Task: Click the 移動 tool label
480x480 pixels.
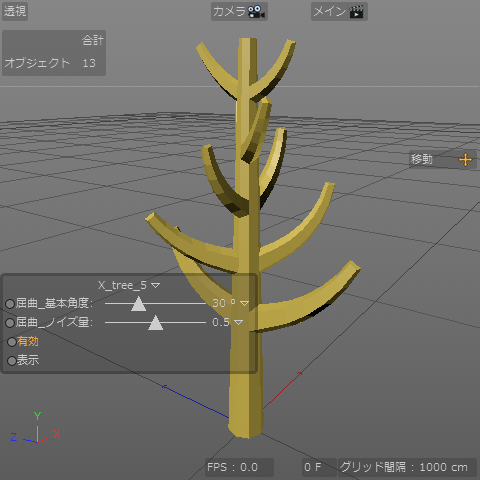Action: point(422,159)
